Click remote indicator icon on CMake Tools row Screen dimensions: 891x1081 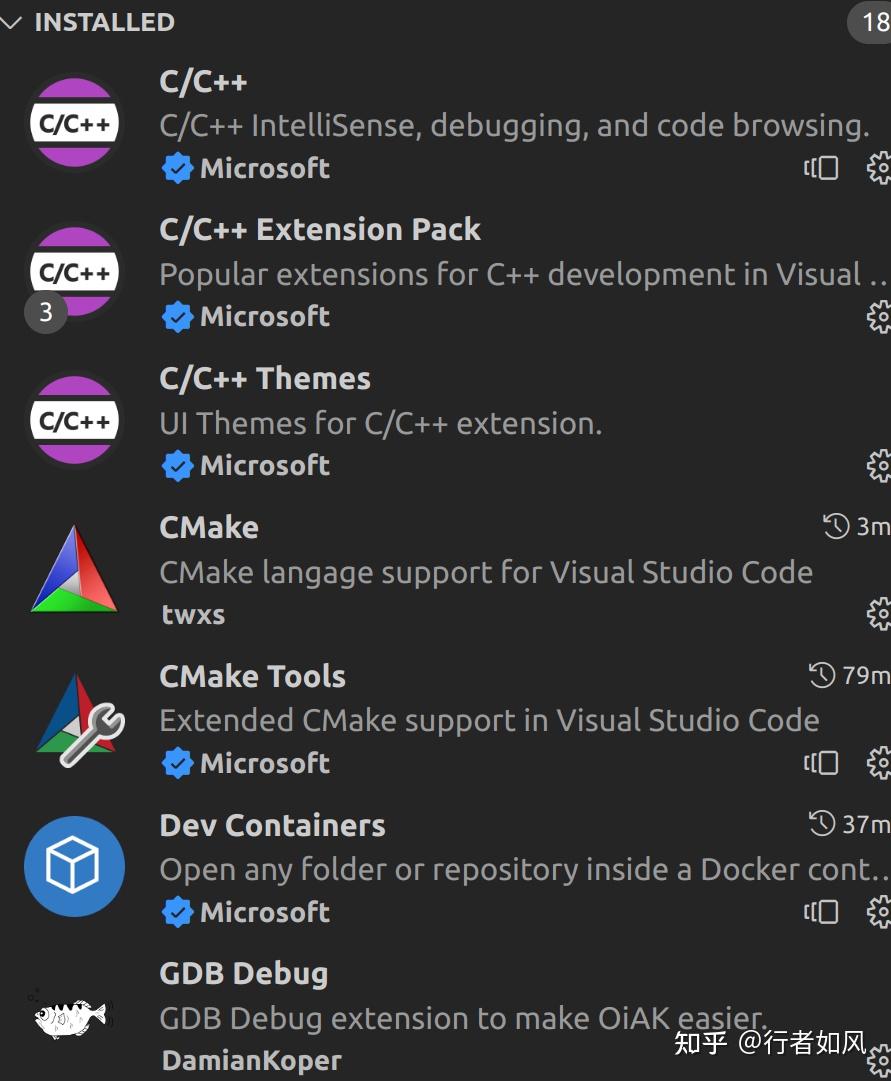click(x=821, y=763)
